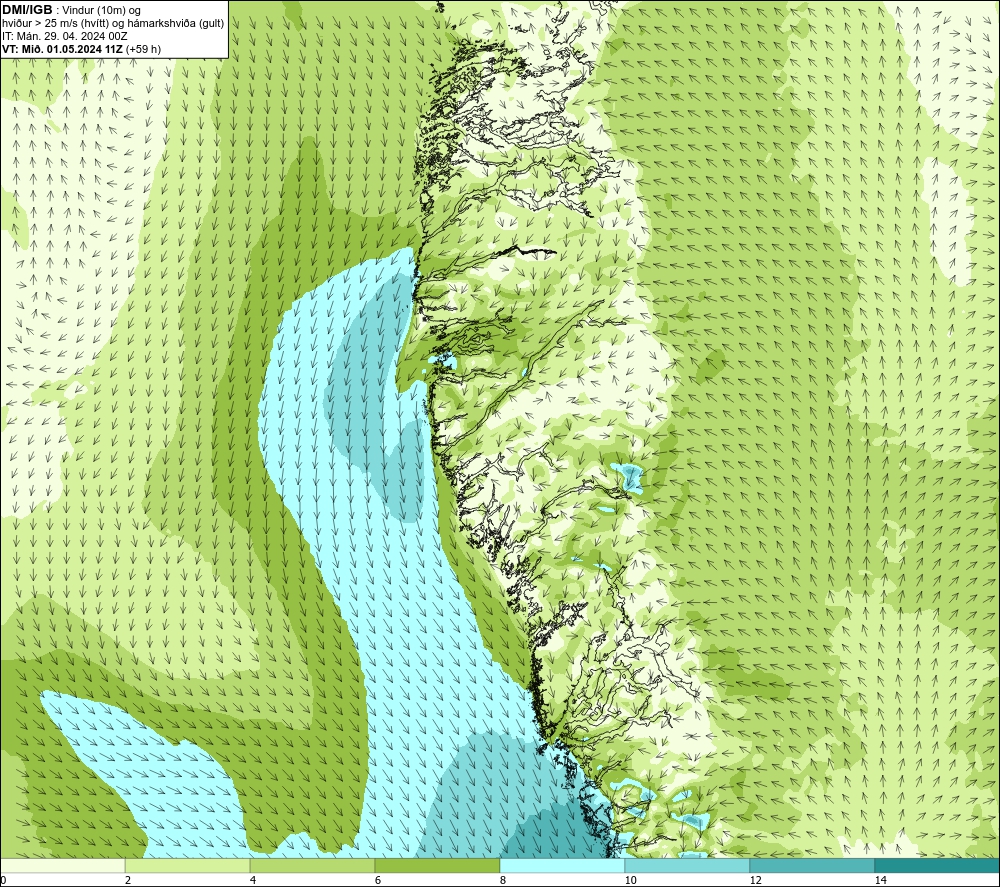Click the olive green 6–8 m/s scale segment

438,865
